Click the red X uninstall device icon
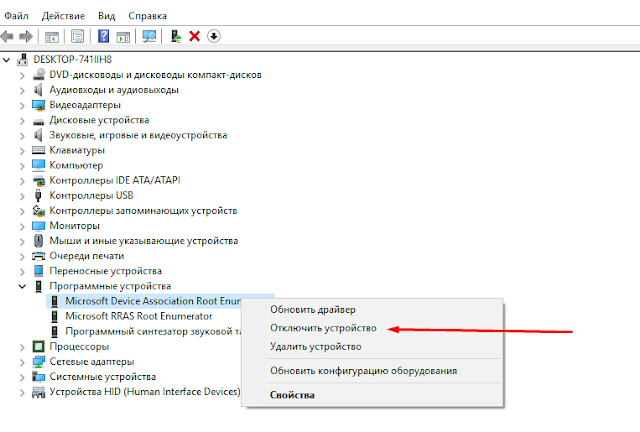Image resolution: width=640 pixels, height=432 pixels. 195,36
